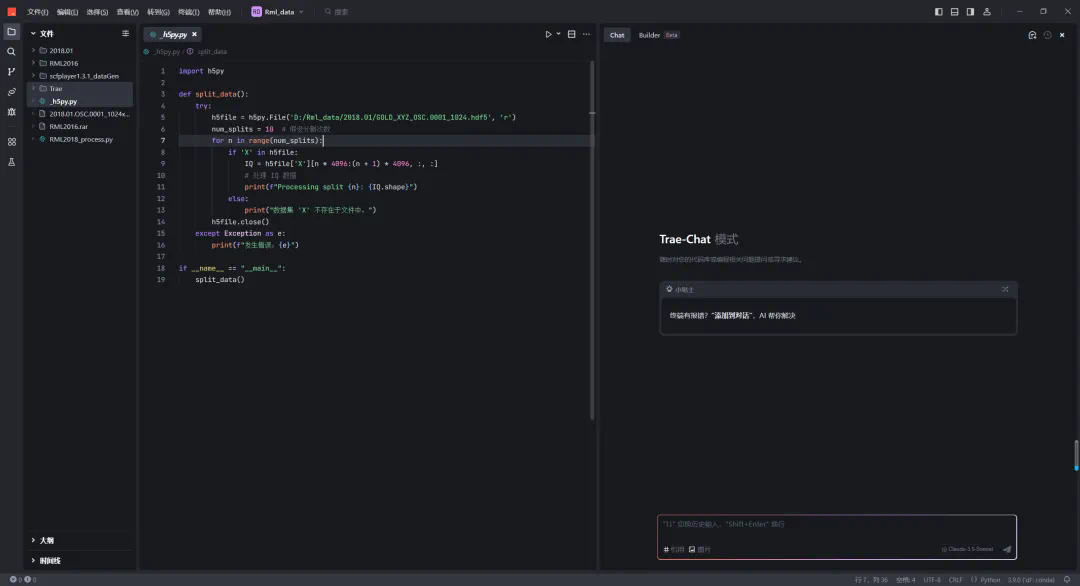Open the Extensions view in the activity bar
Image resolution: width=1080 pixels, height=586 pixels.
[12, 141]
